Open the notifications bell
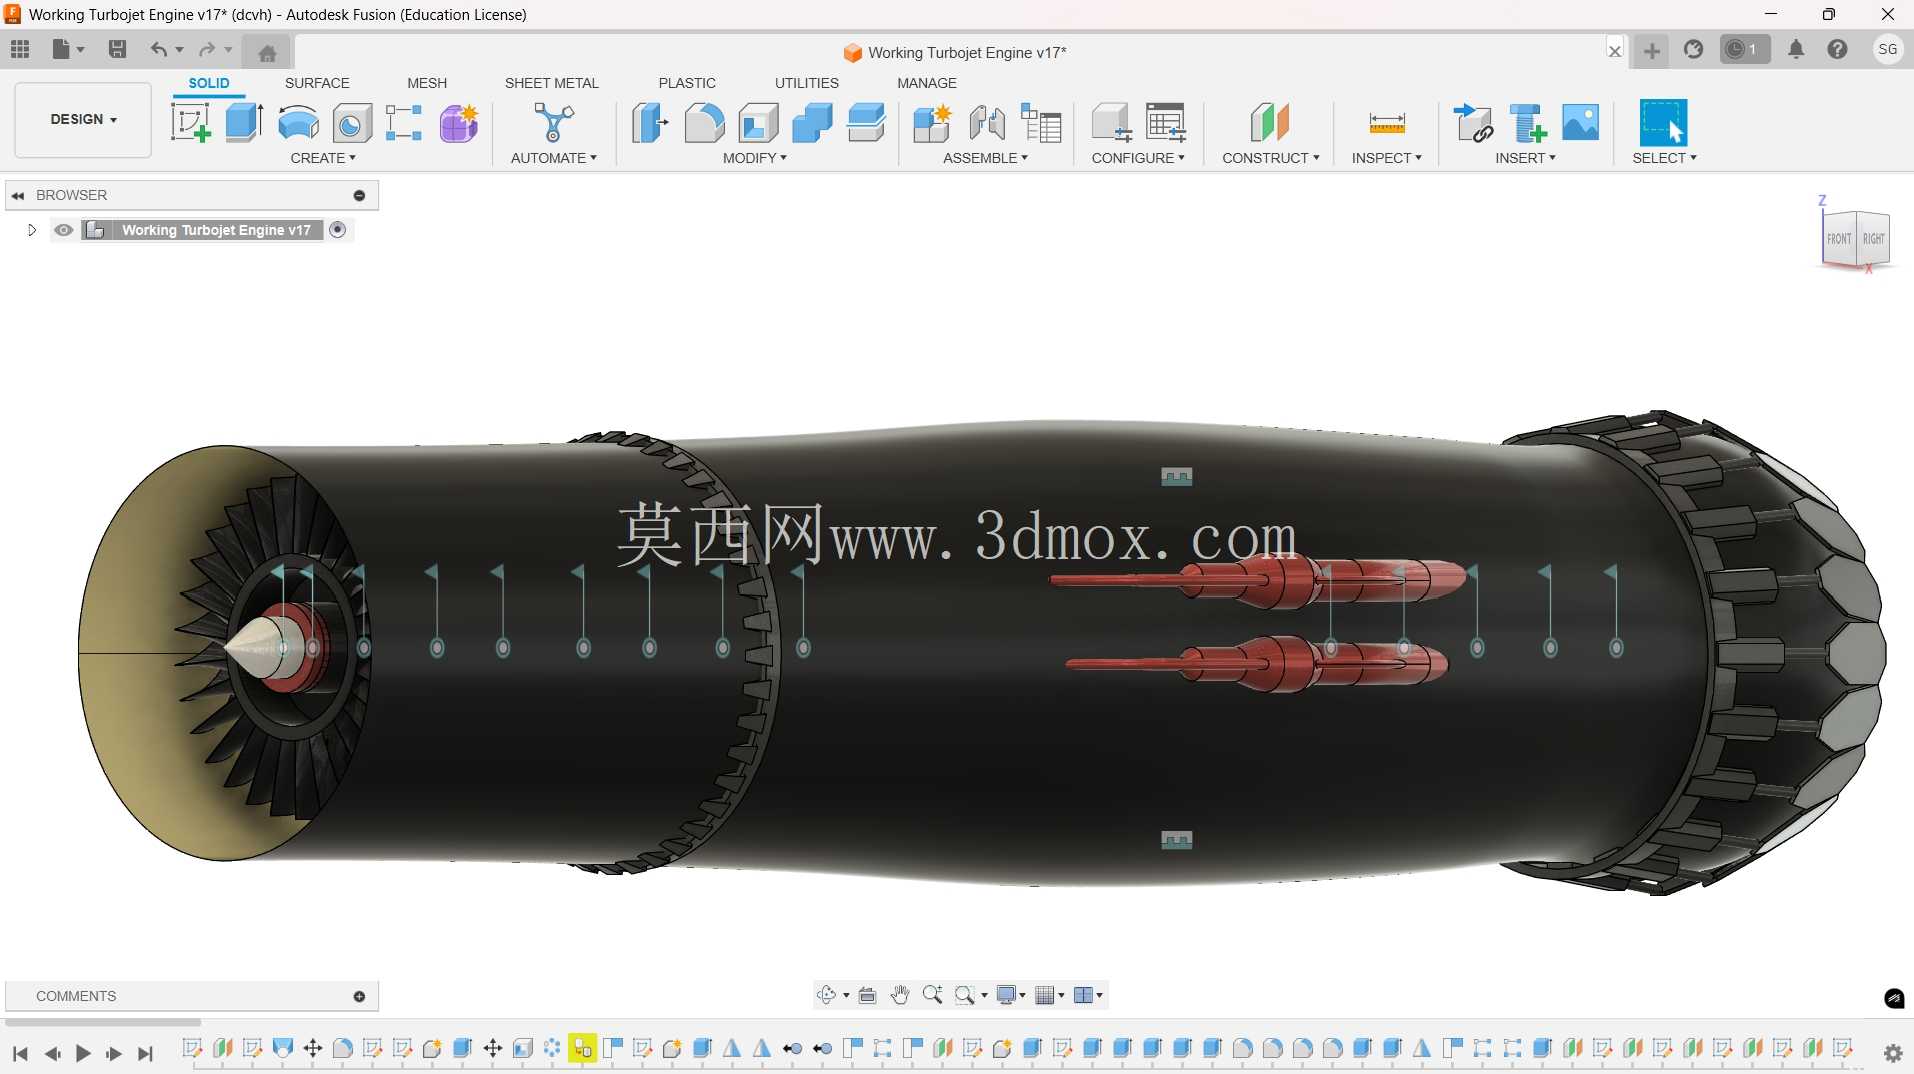 click(1796, 49)
